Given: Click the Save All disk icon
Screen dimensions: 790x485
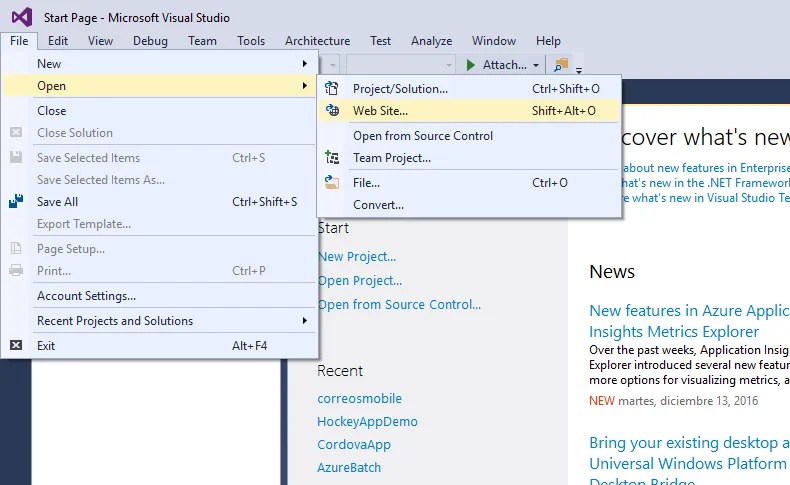Looking at the screenshot, I should point(16,201).
